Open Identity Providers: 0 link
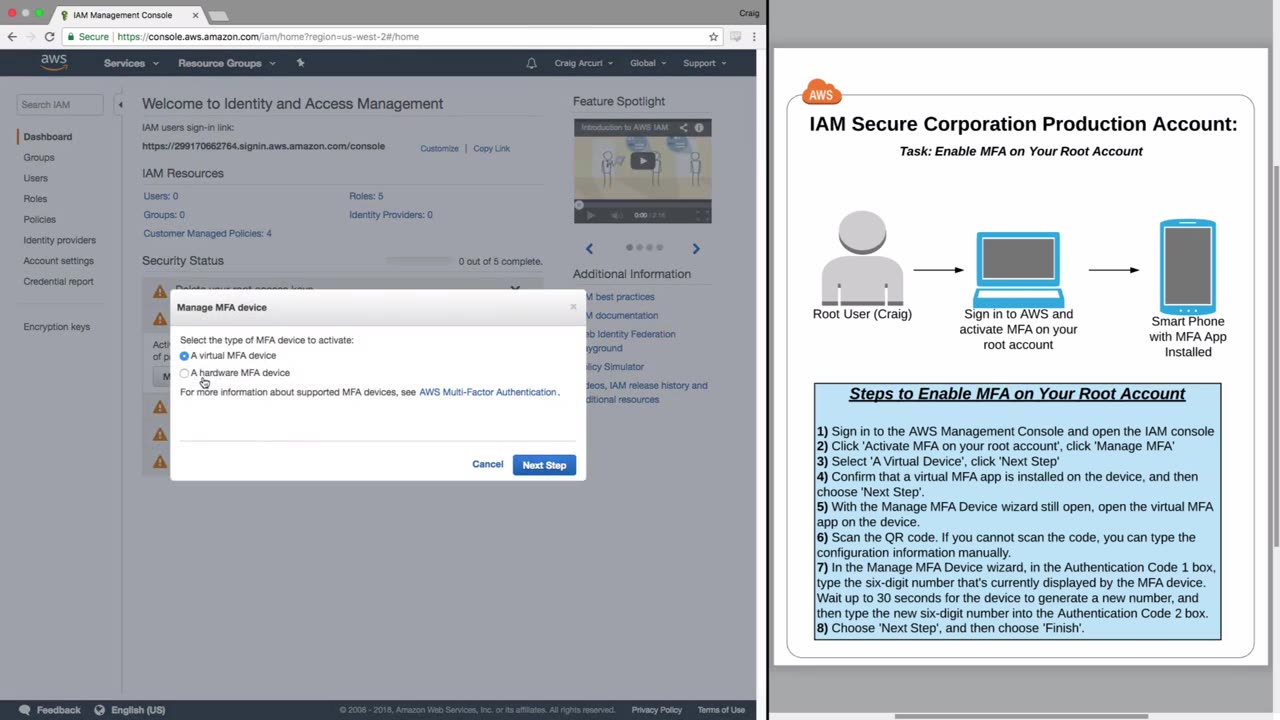The width and height of the screenshot is (1280, 720). coord(391,215)
